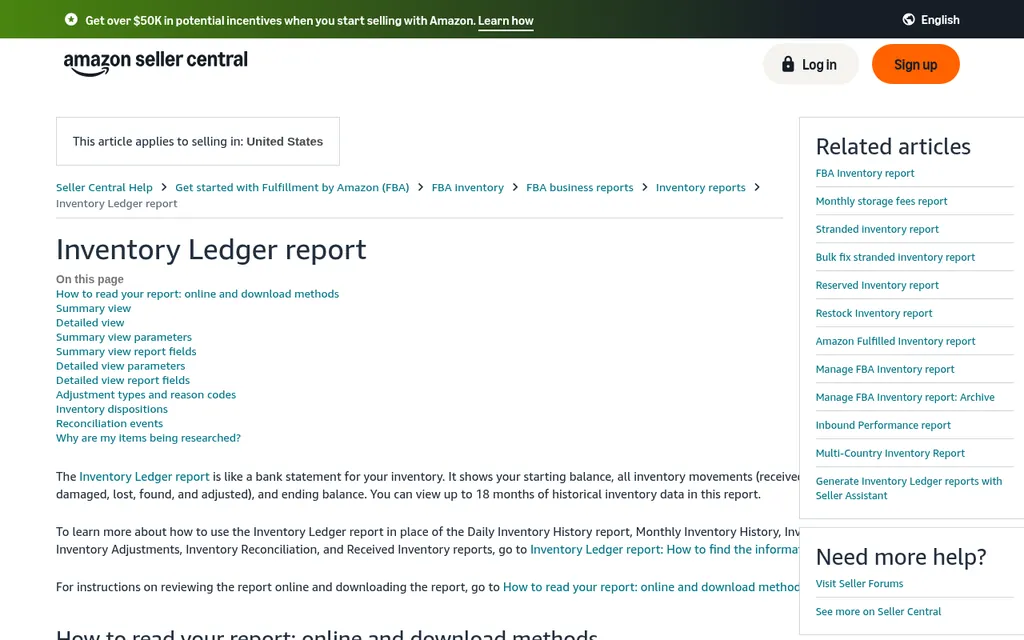
Task: Jump to Summary view parameters
Action: click(124, 337)
